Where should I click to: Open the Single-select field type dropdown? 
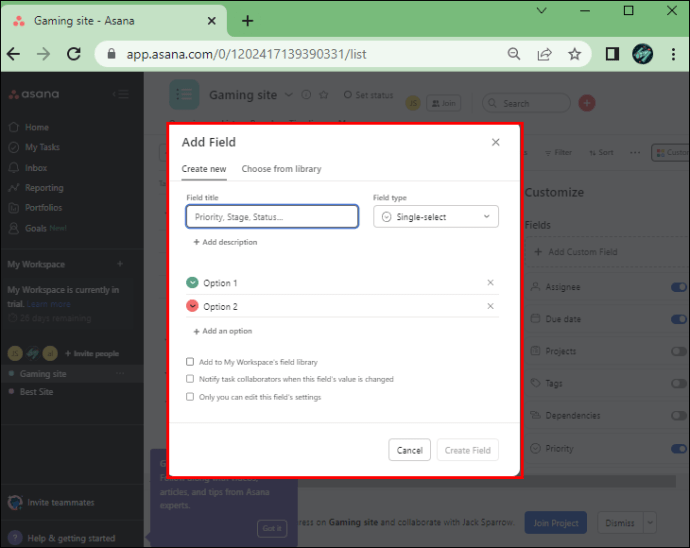click(436, 217)
